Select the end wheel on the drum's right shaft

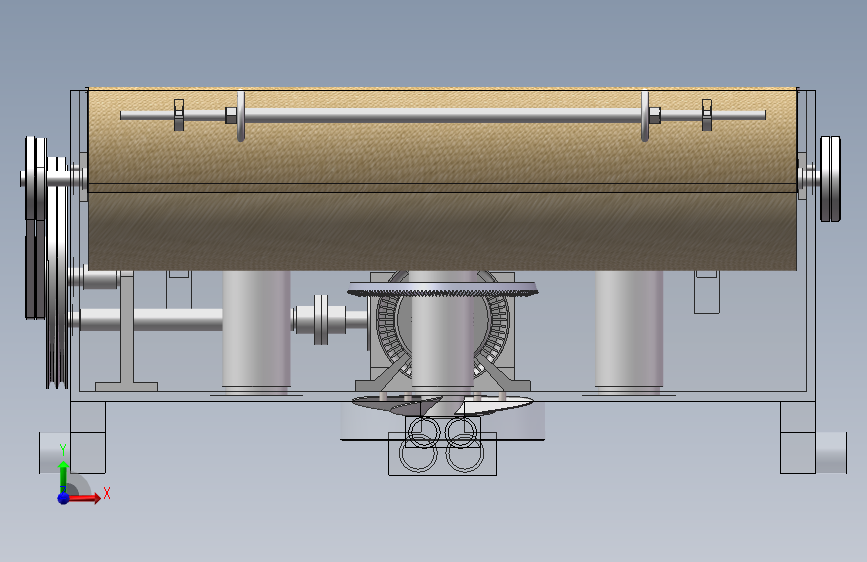pos(830,179)
